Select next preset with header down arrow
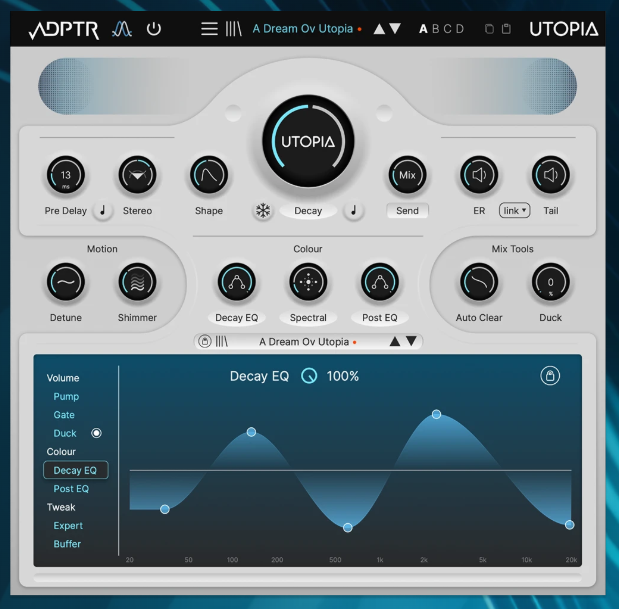The image size is (619, 609). [x=395, y=29]
